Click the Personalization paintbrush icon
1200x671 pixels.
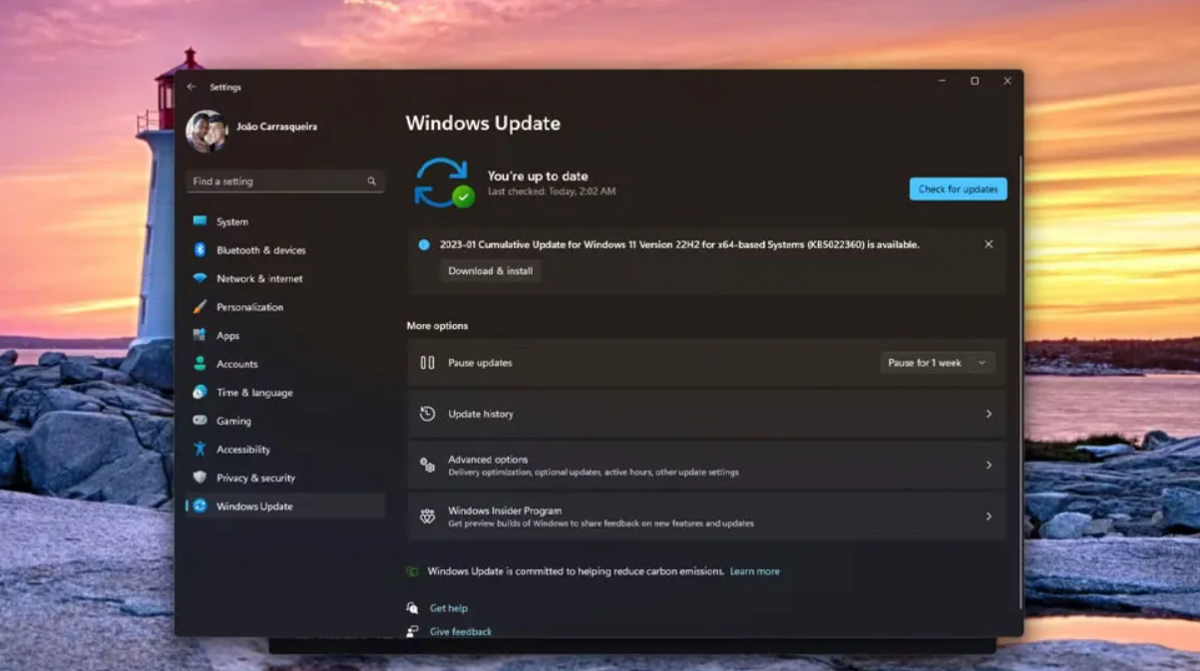[x=200, y=307]
